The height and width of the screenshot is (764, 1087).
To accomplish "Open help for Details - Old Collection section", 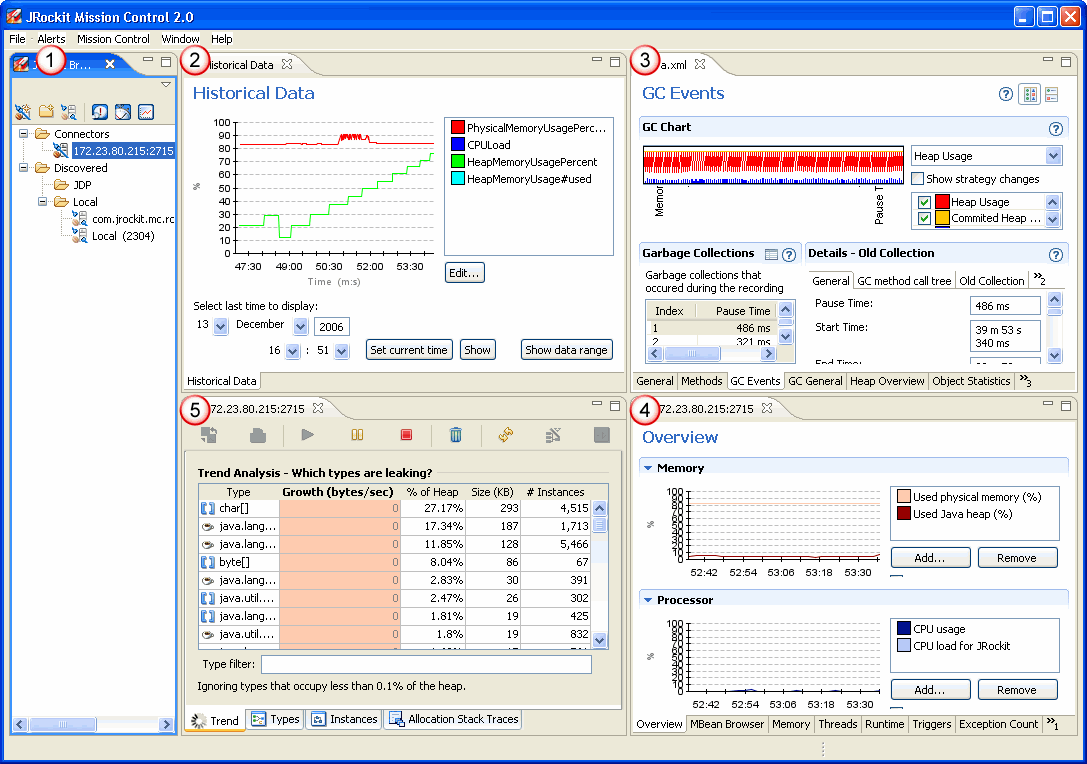I will 1055,254.
